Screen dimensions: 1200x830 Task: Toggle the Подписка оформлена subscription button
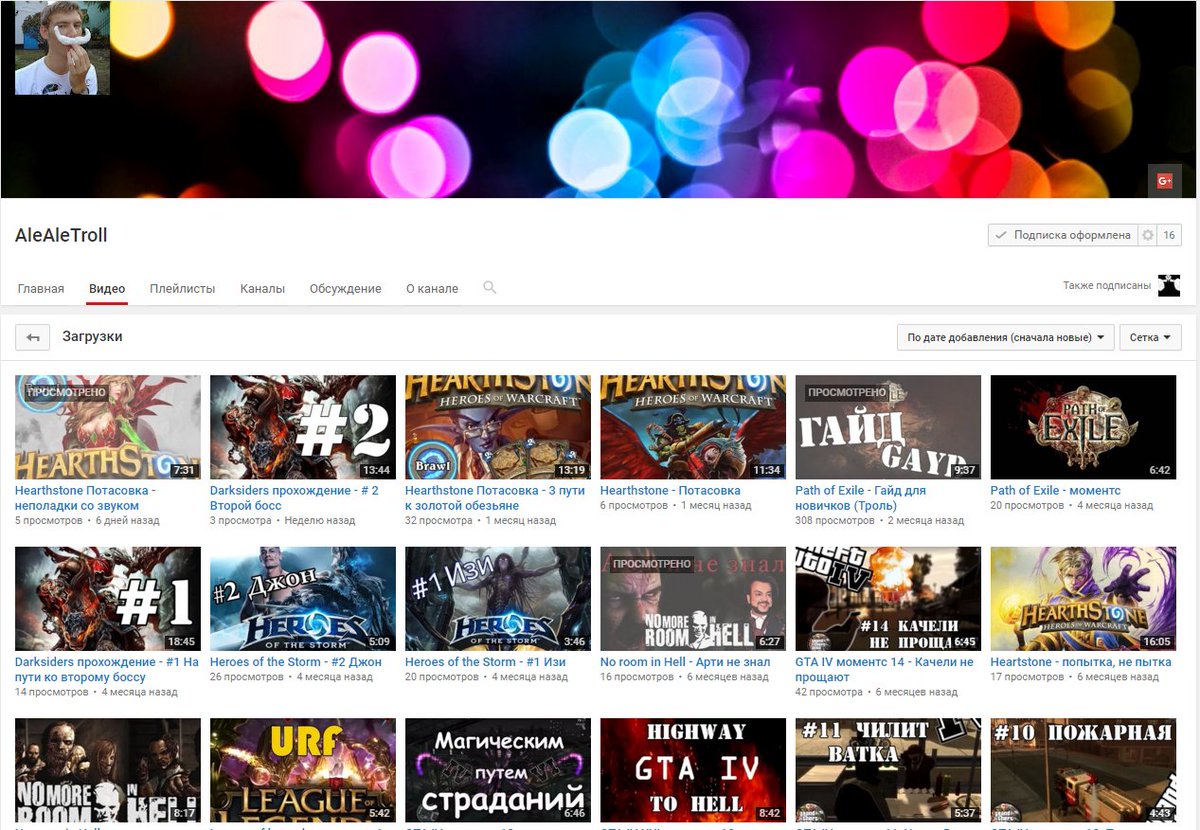pos(1062,235)
